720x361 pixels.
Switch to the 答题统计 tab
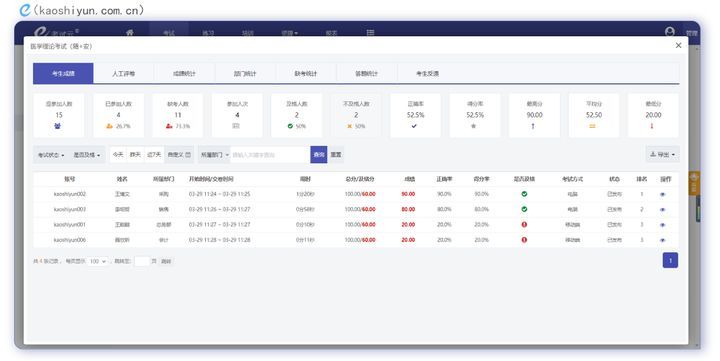tap(366, 73)
